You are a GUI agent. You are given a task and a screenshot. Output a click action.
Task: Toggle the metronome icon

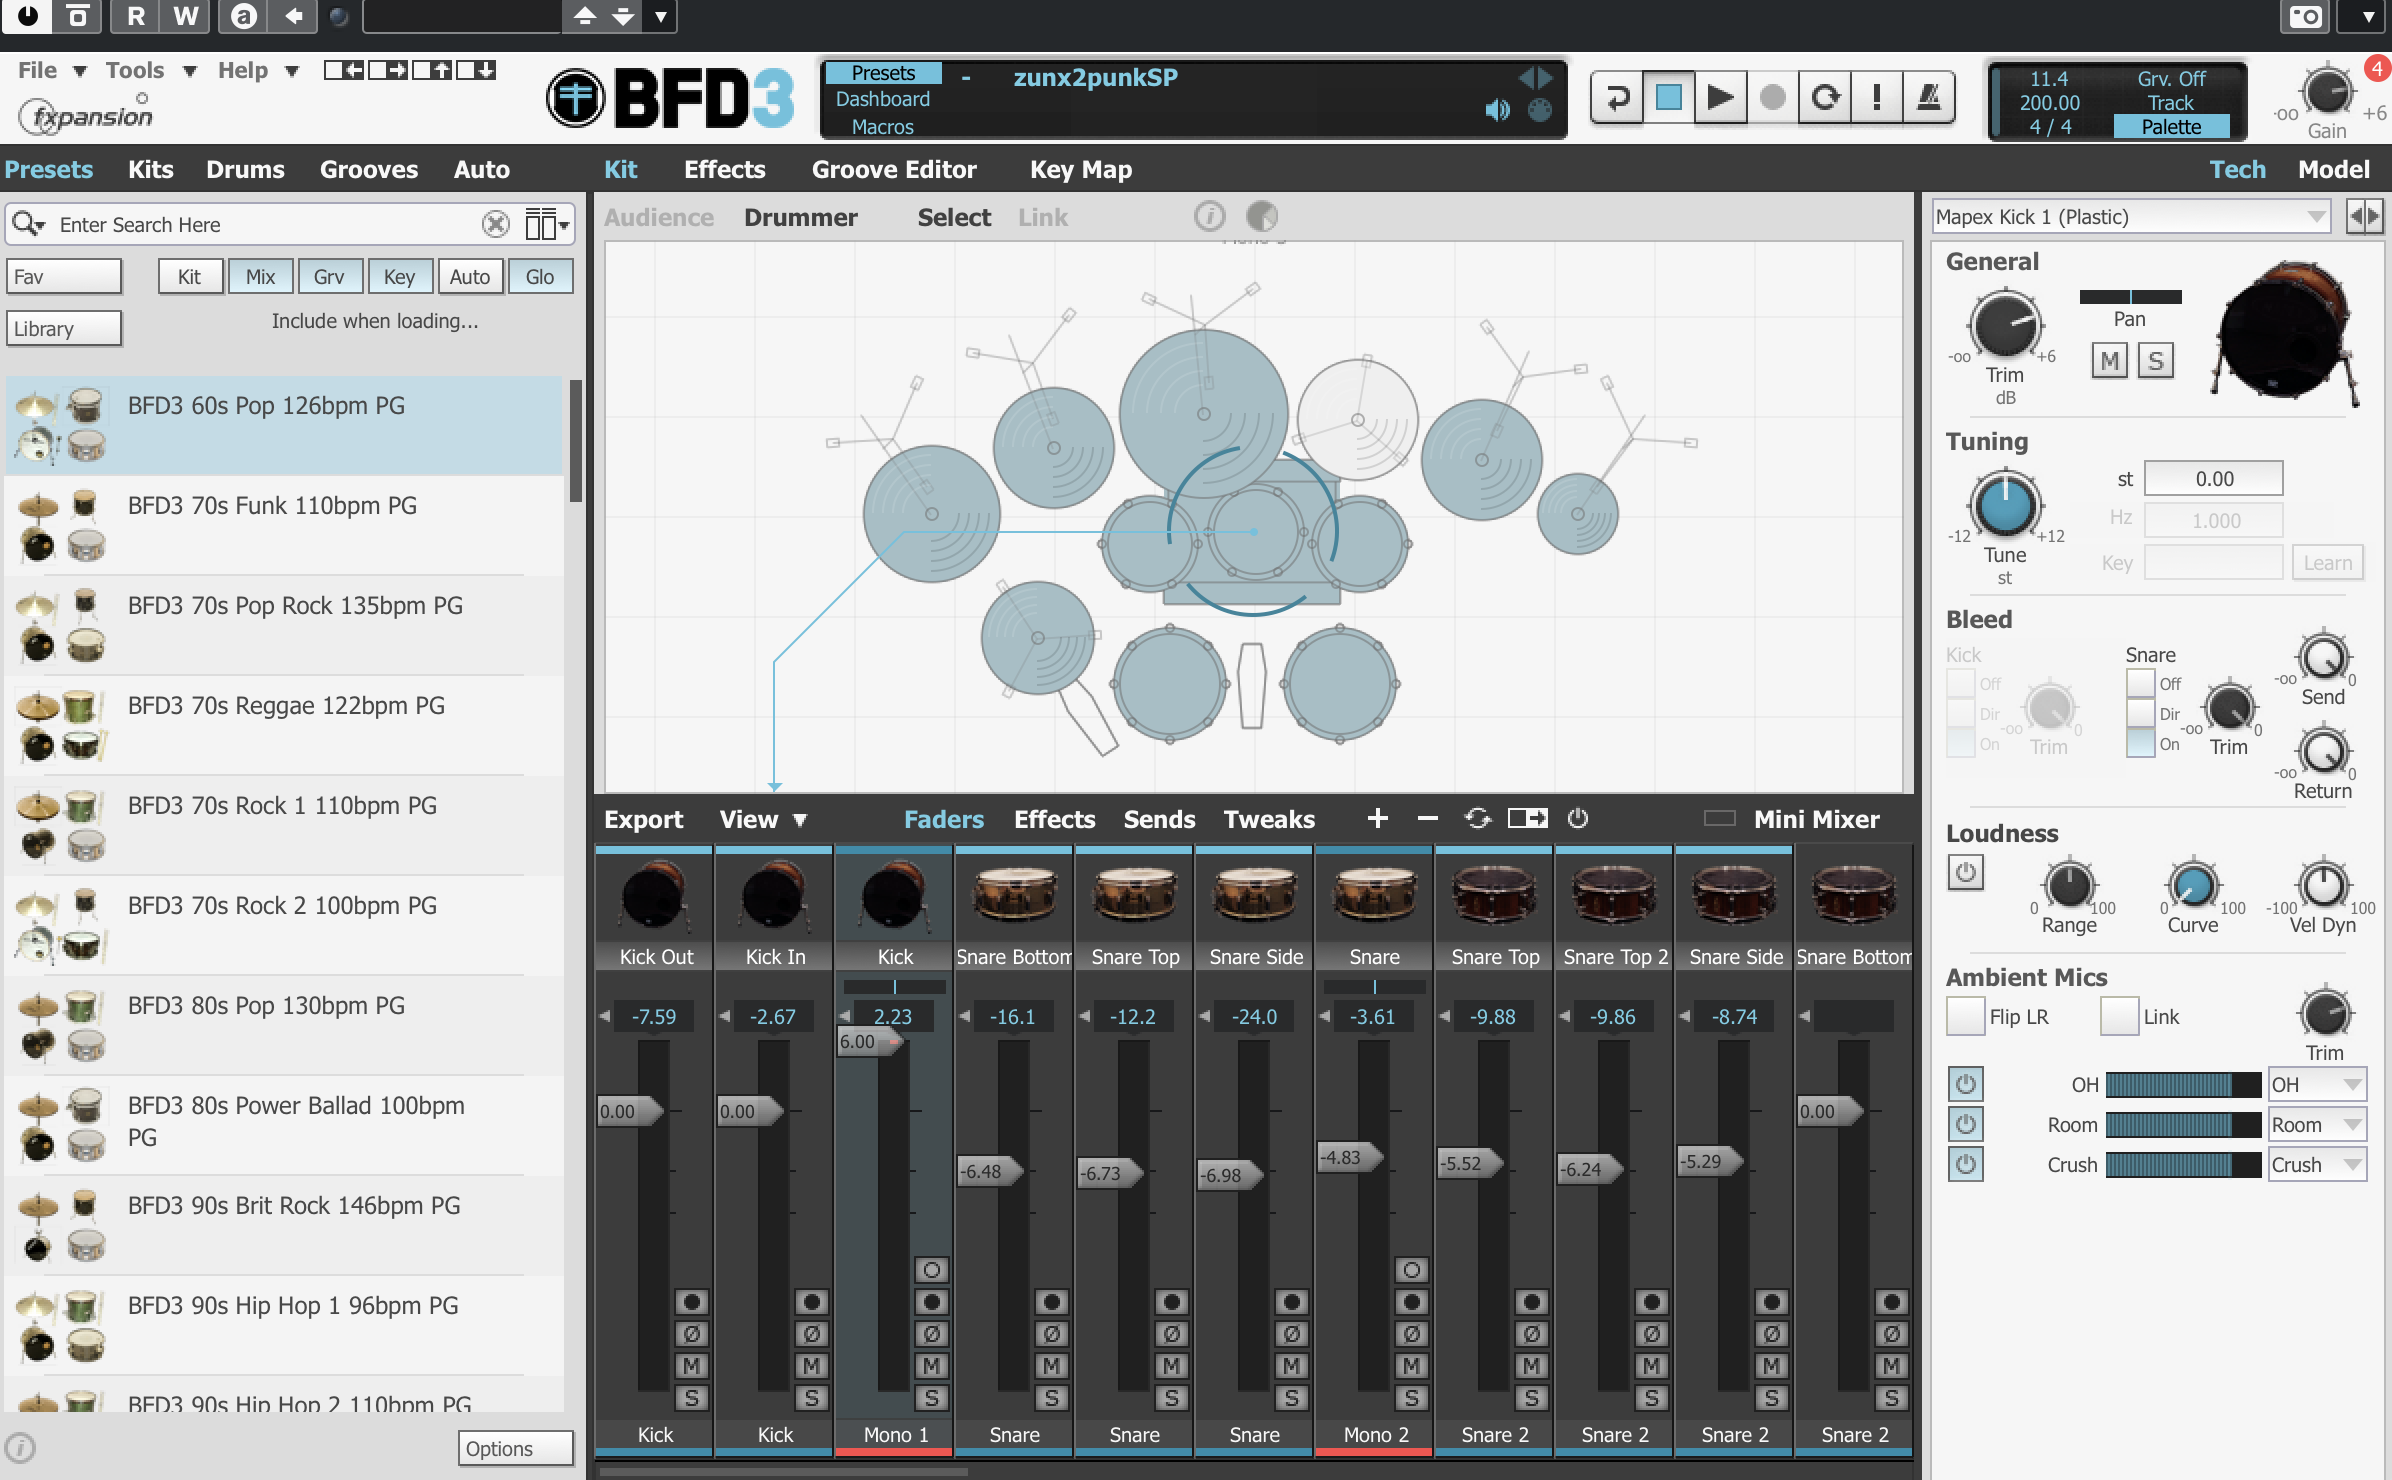pos(1928,98)
